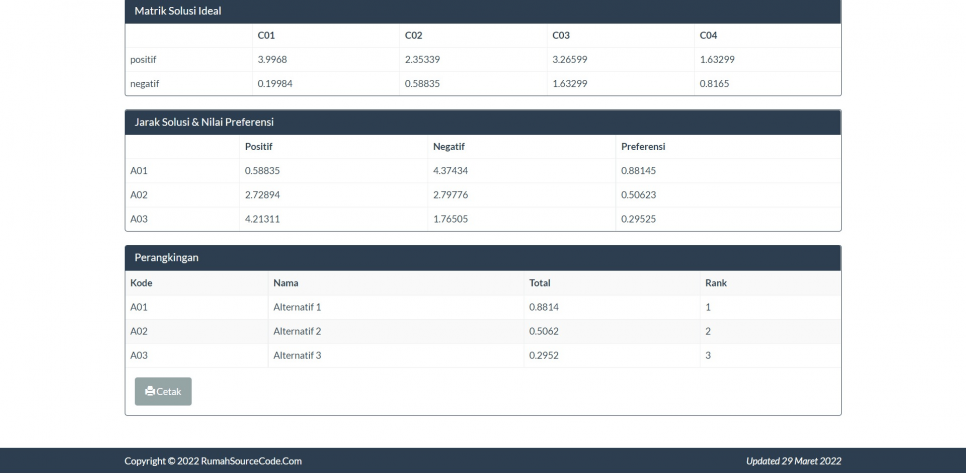Select the Alternatif 3 row name

point(297,355)
